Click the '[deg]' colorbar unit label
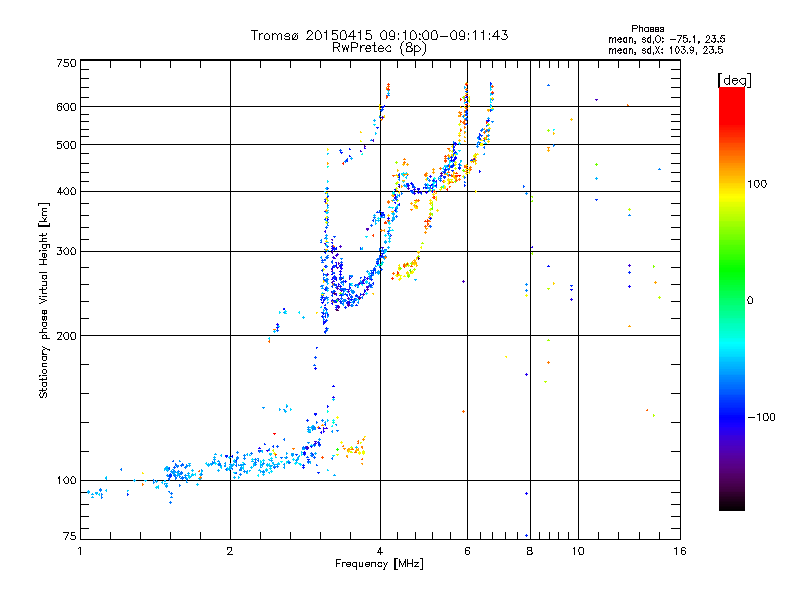 pyautogui.click(x=734, y=80)
